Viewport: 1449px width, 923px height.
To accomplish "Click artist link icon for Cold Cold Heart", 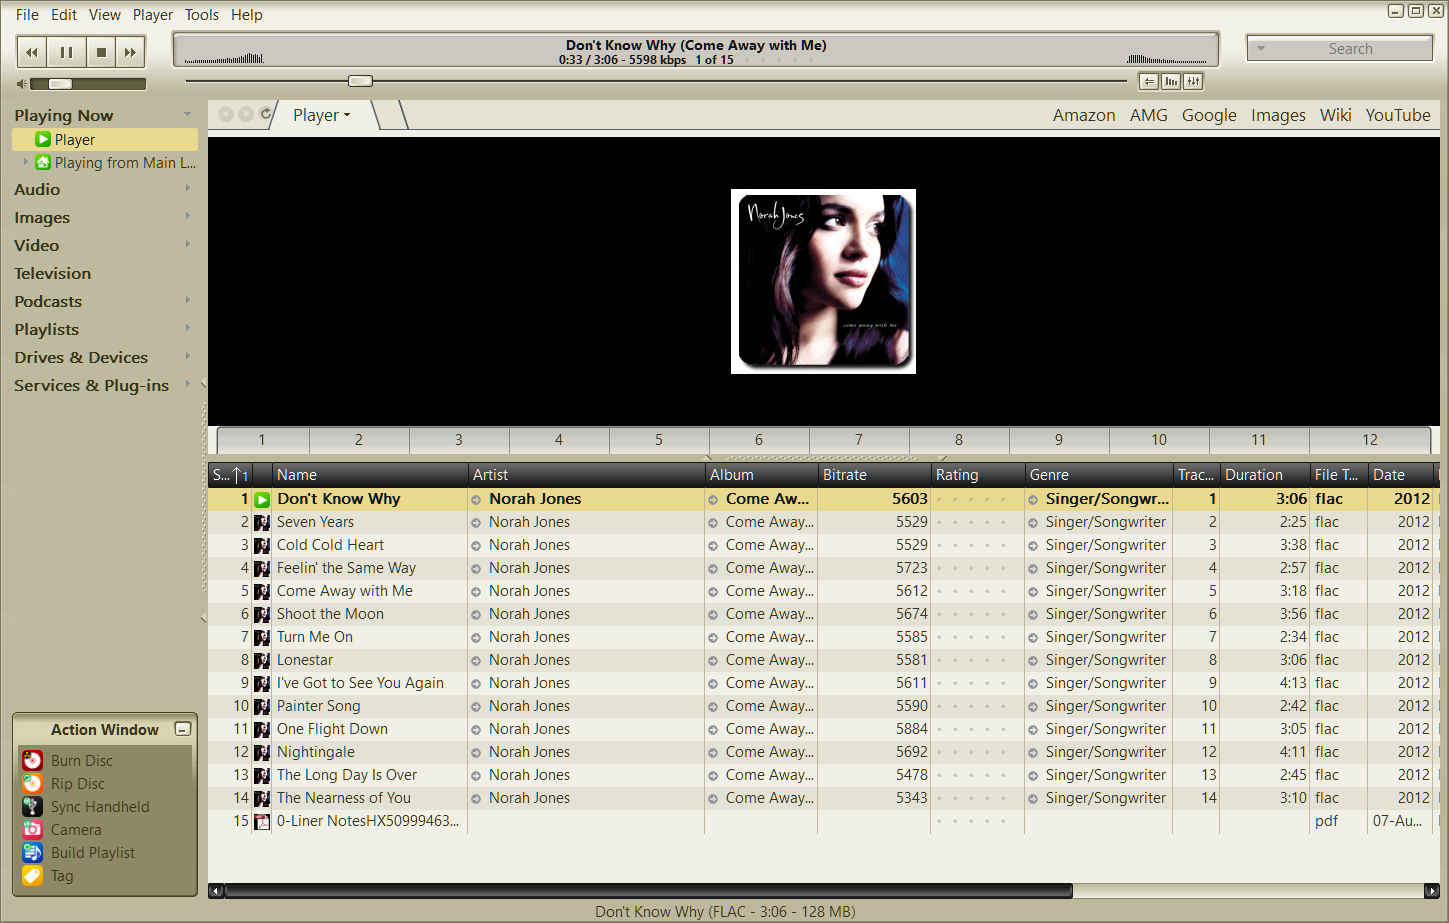I will coord(476,546).
